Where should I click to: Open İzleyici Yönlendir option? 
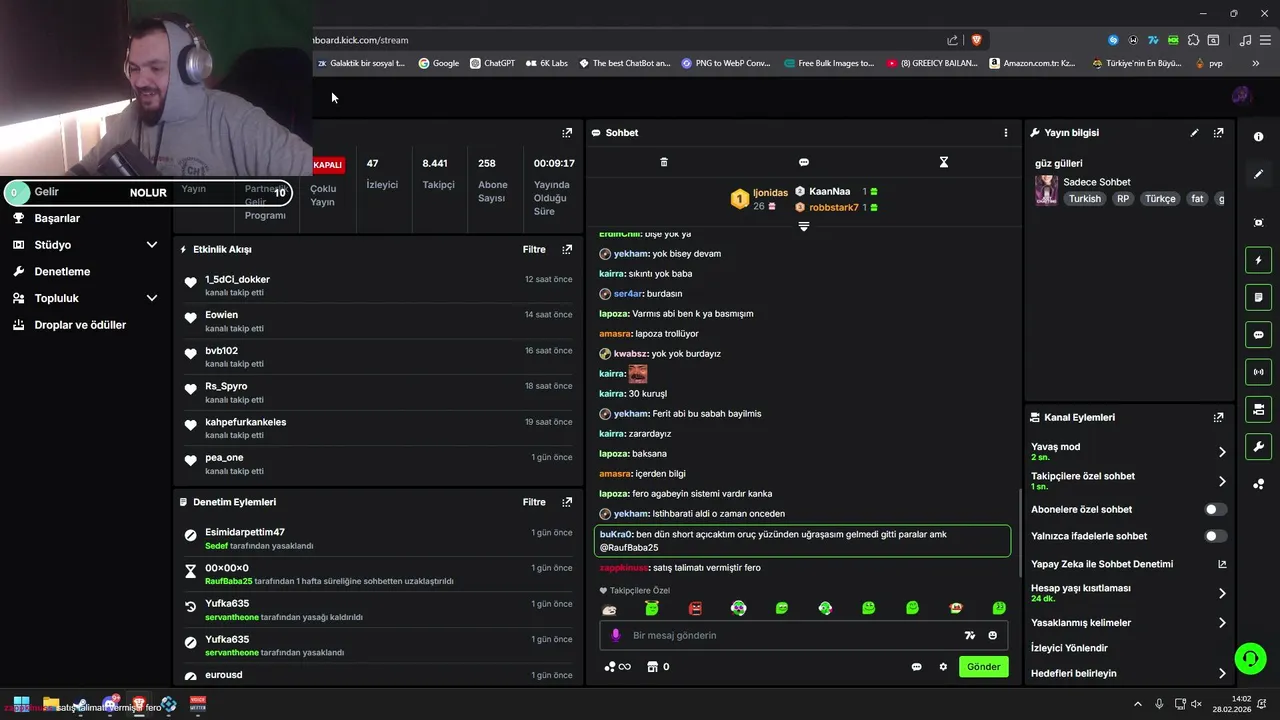[1069, 648]
